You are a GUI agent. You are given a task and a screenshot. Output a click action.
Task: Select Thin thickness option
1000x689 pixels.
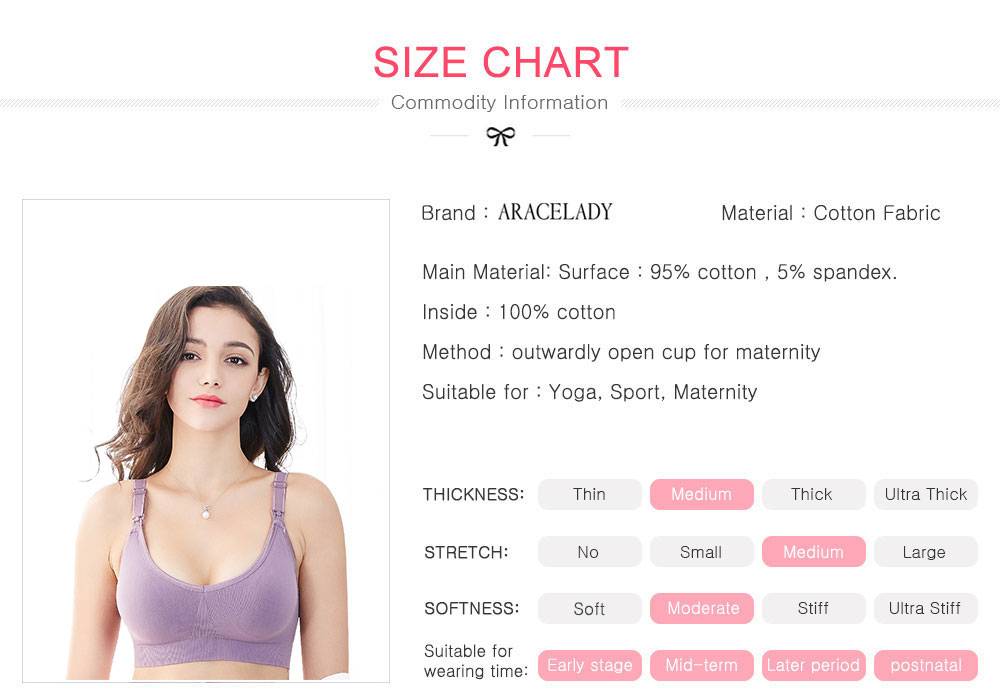(x=589, y=494)
